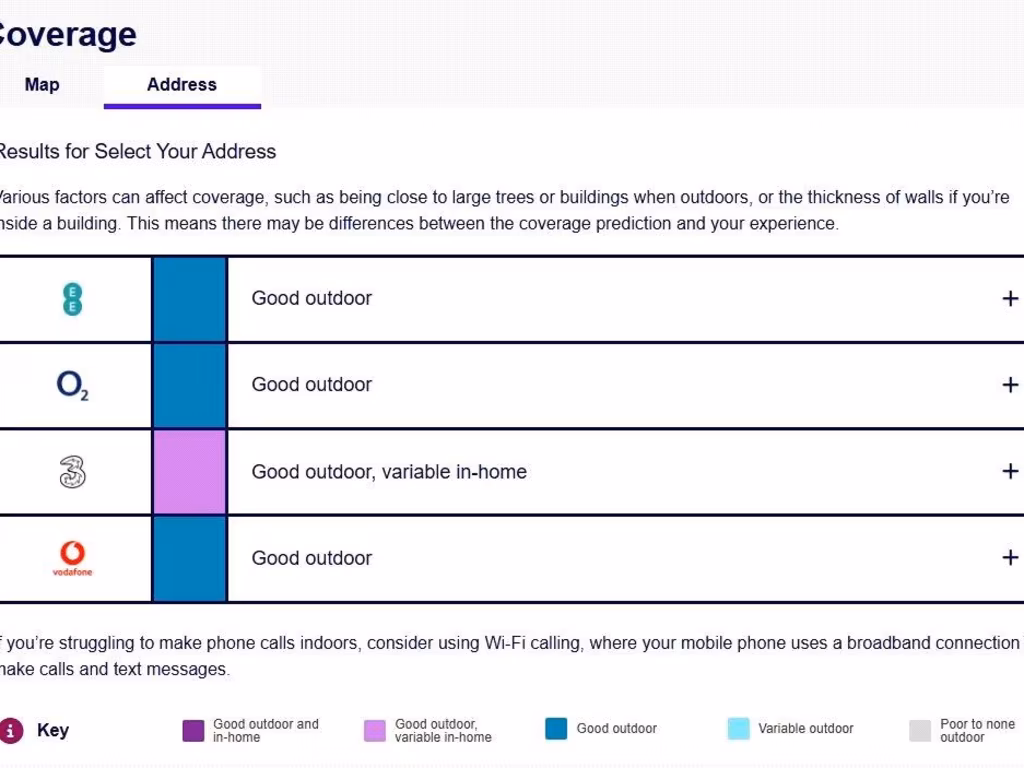The image size is (1024, 768).
Task: Click the light blue Variable outdoor swatch
Action: 739,729
